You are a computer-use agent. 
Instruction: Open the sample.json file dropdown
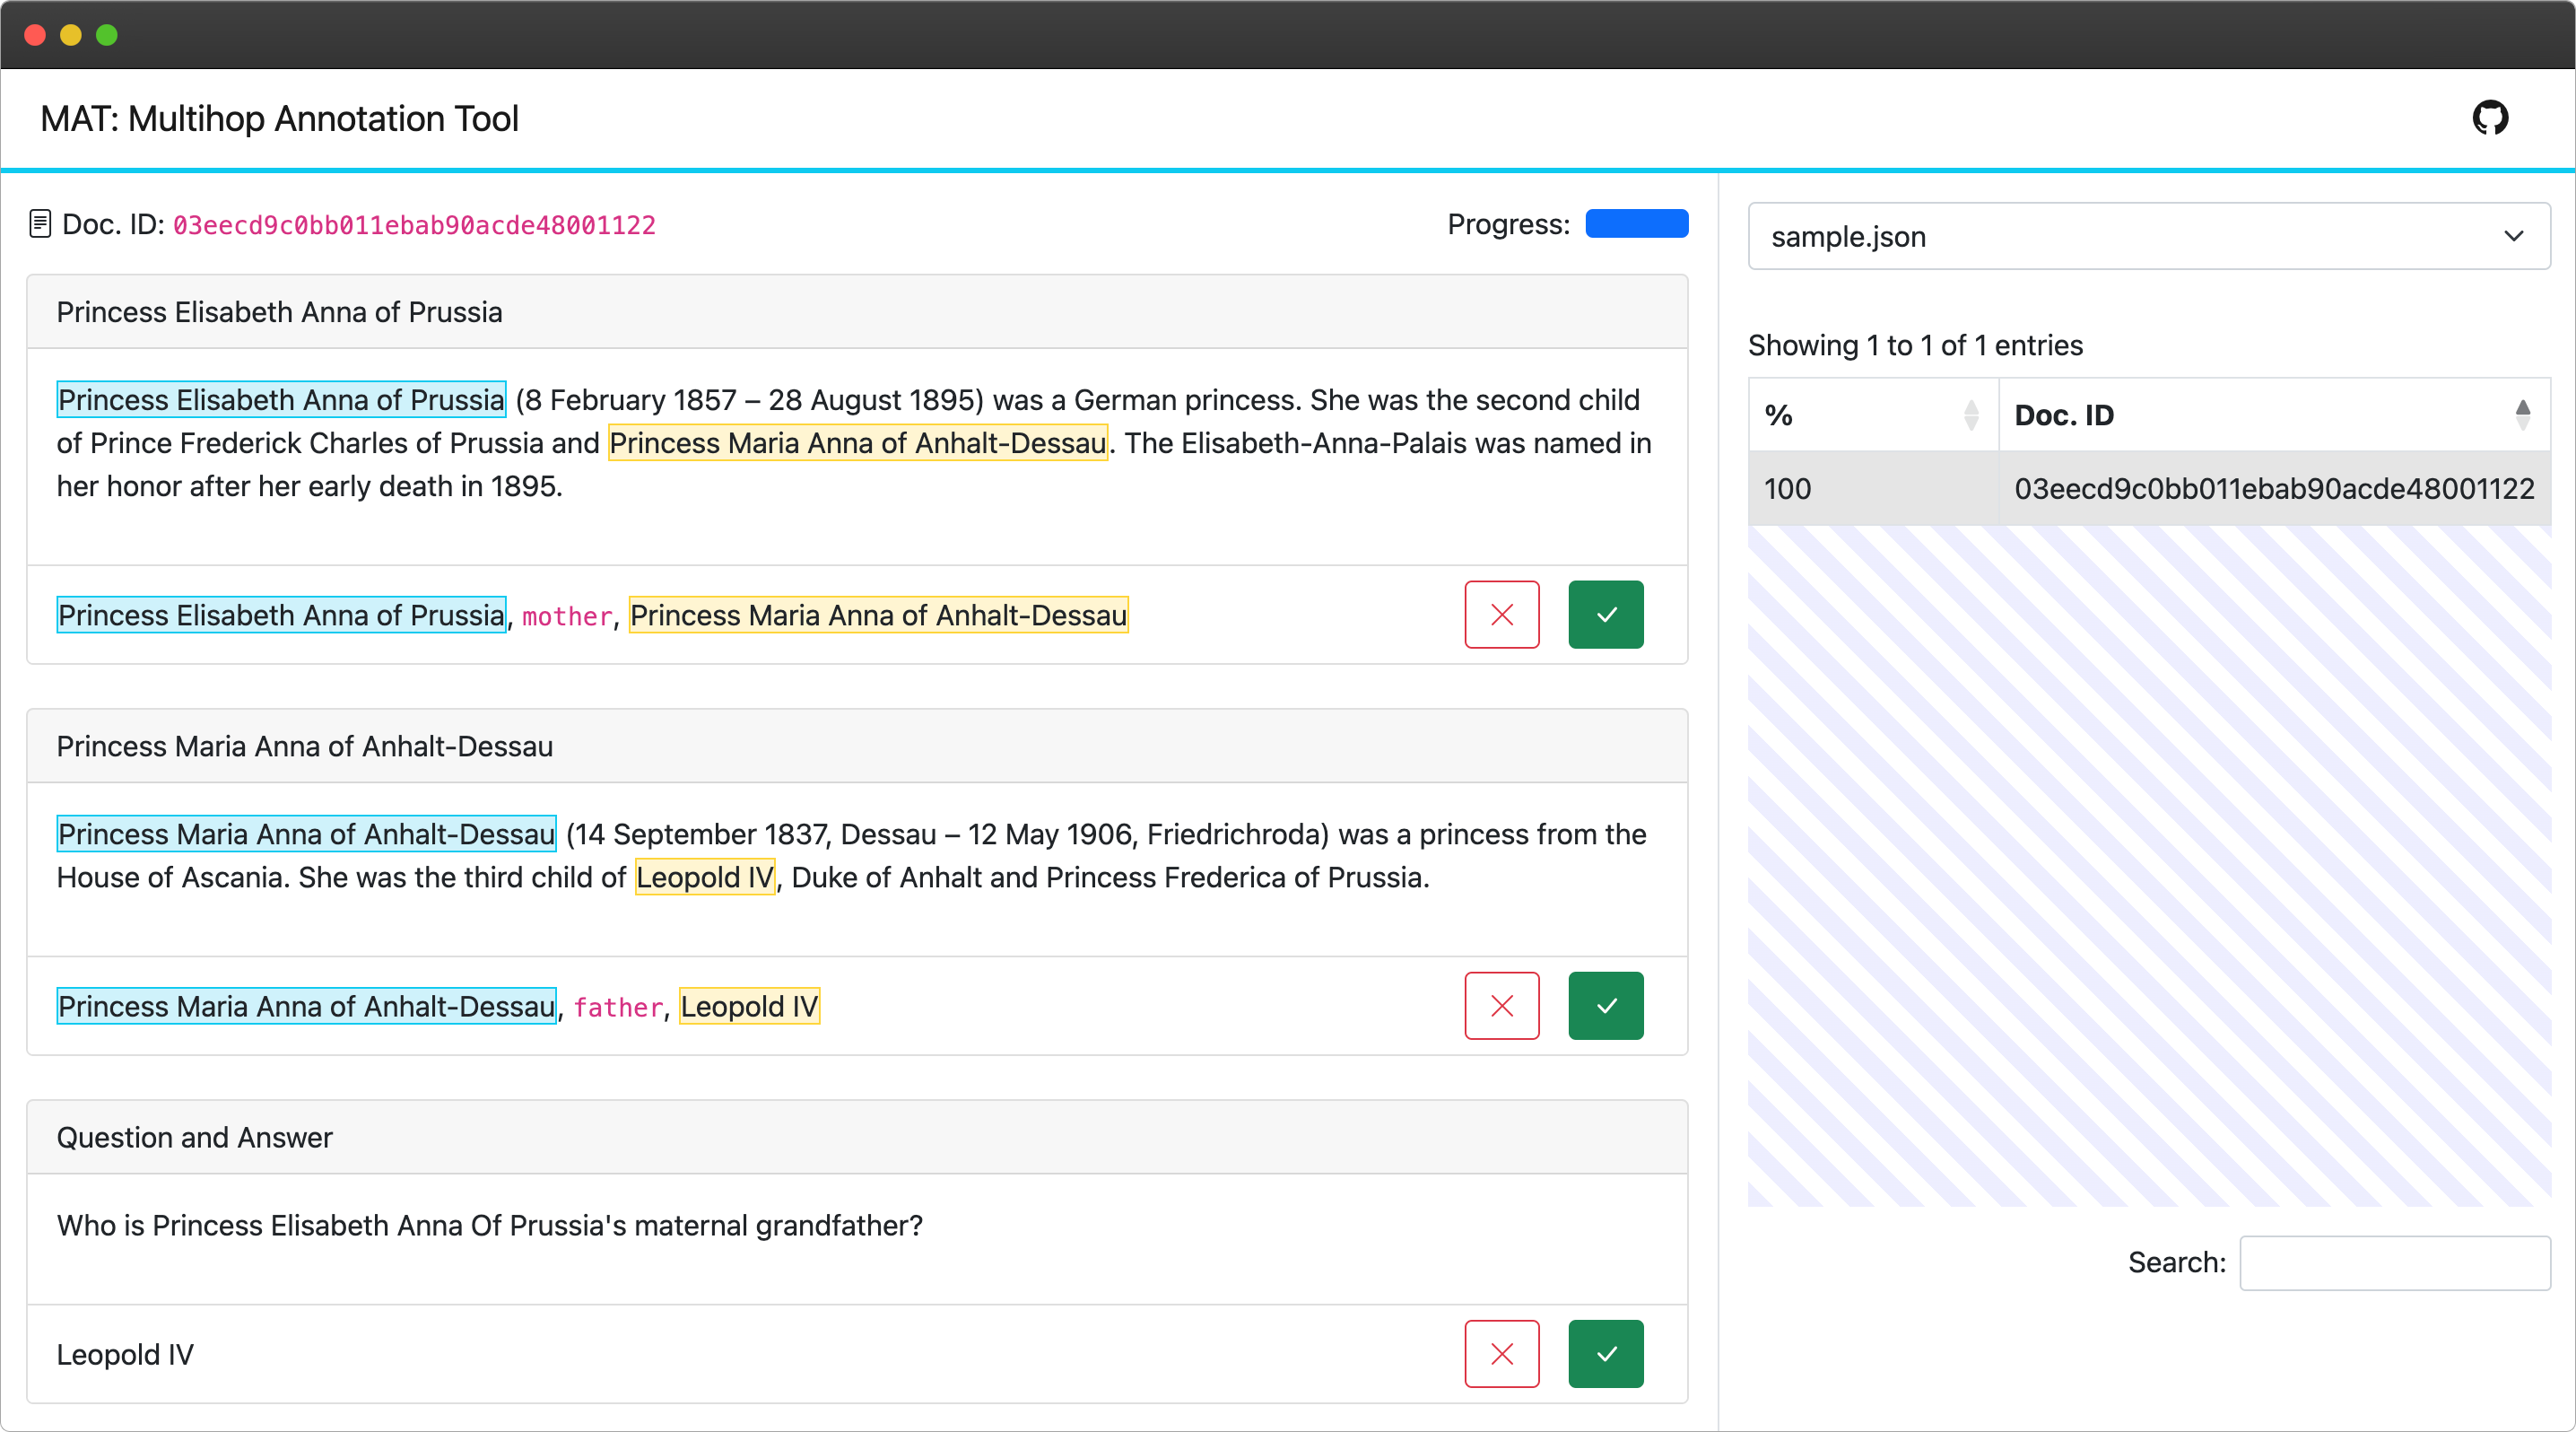[x=2148, y=237]
